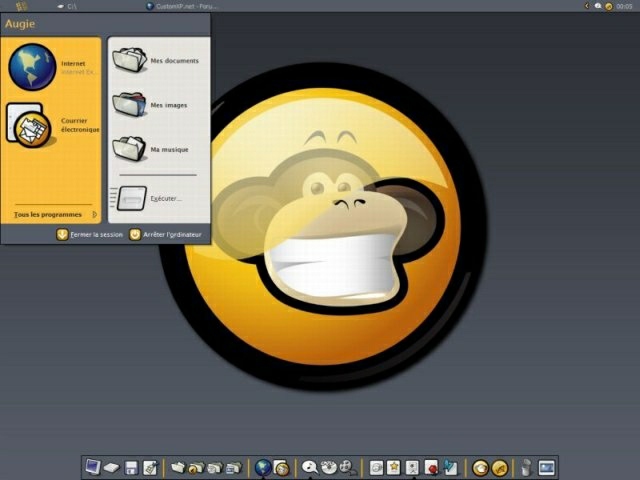Click the Exécuter run icon

131,198
